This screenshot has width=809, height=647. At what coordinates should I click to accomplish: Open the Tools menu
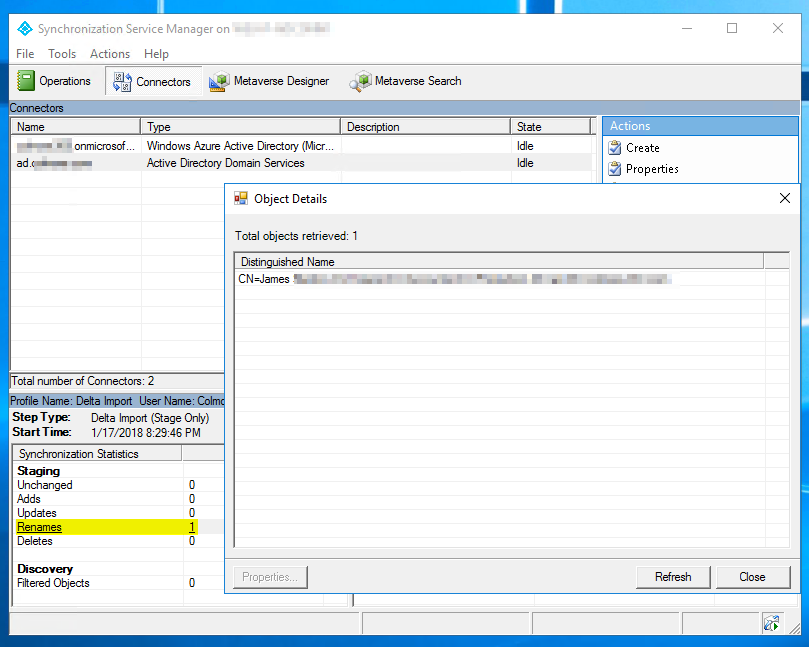pyautogui.click(x=62, y=54)
